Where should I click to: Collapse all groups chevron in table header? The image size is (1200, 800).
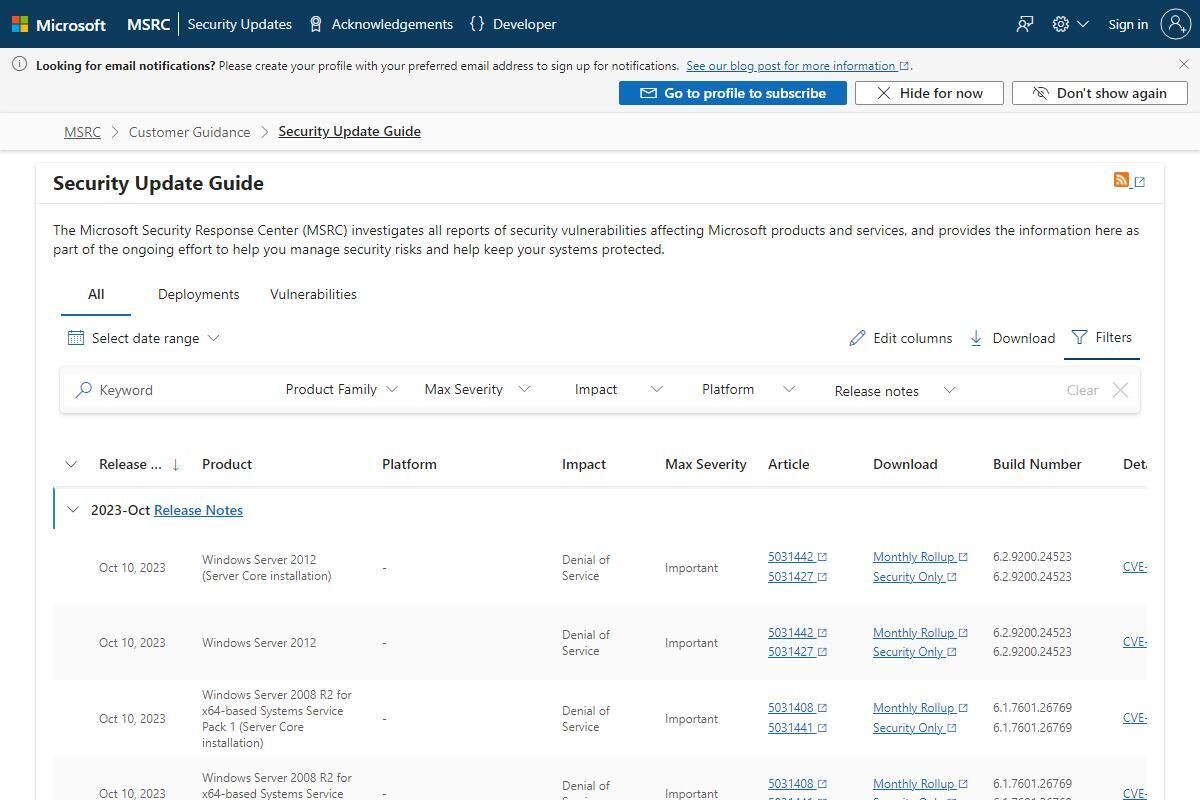point(71,464)
